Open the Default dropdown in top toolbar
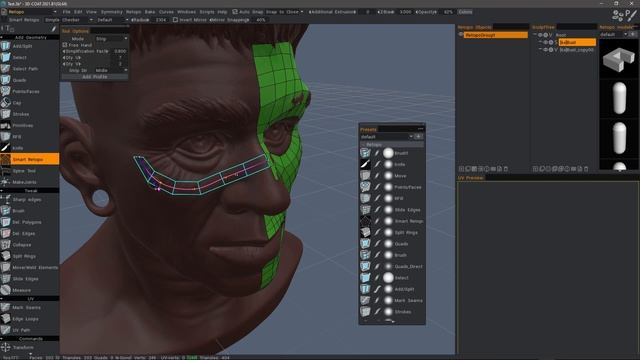Viewport: 640px width, 360px height. [112, 20]
